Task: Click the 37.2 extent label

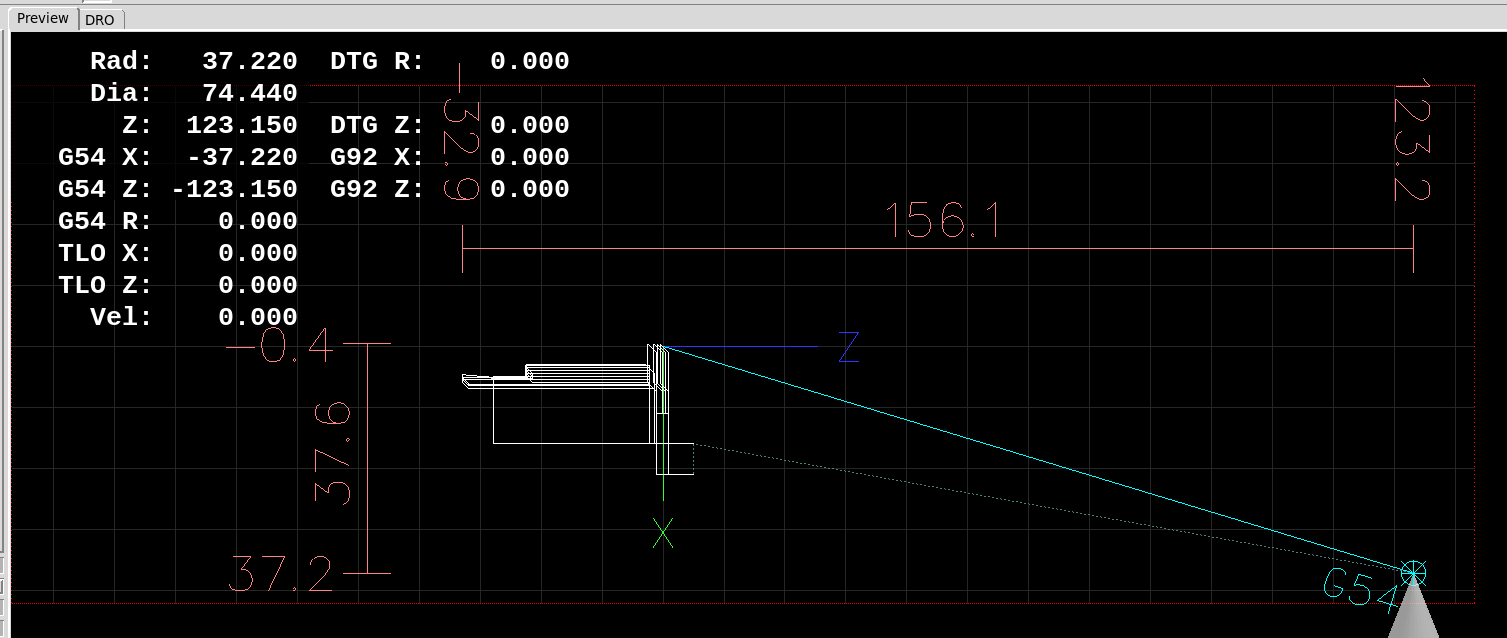Action: [x=281, y=575]
